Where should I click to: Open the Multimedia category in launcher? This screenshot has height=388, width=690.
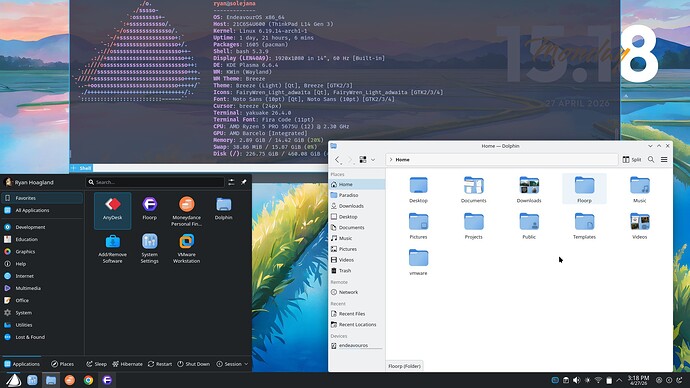pos(42,288)
